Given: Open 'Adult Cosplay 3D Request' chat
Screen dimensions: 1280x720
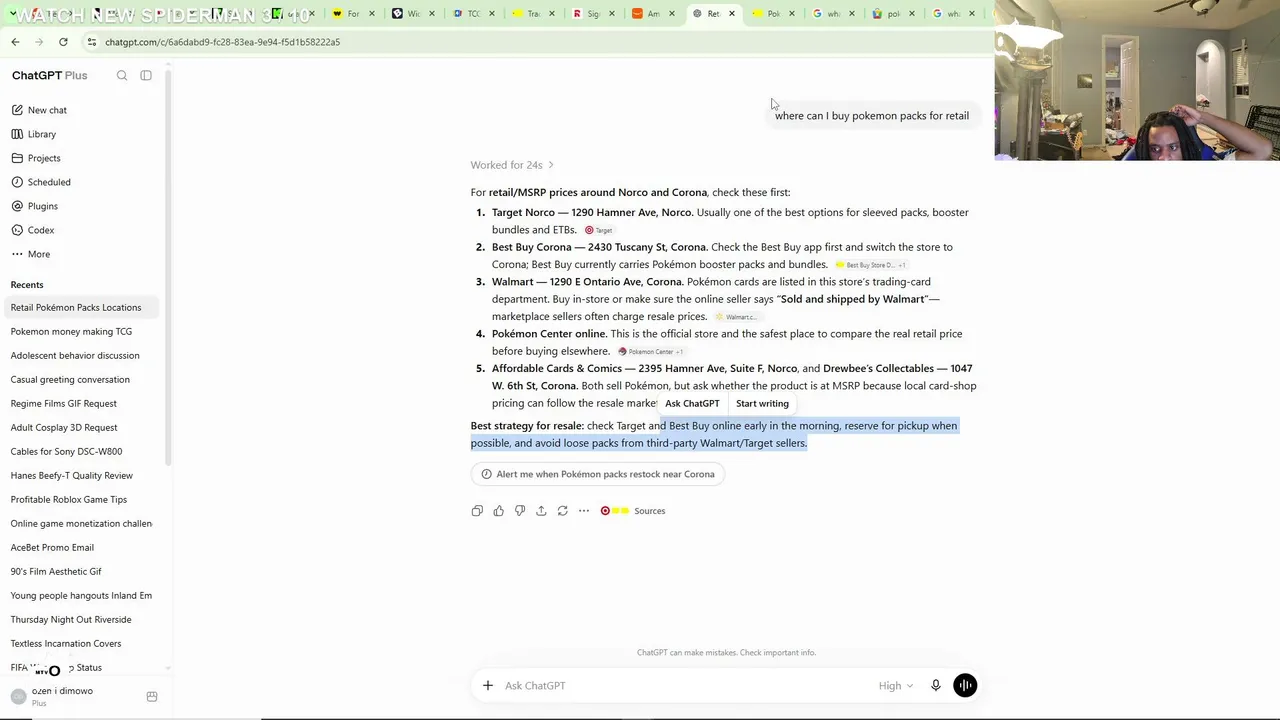Looking at the screenshot, I should click(80, 428).
